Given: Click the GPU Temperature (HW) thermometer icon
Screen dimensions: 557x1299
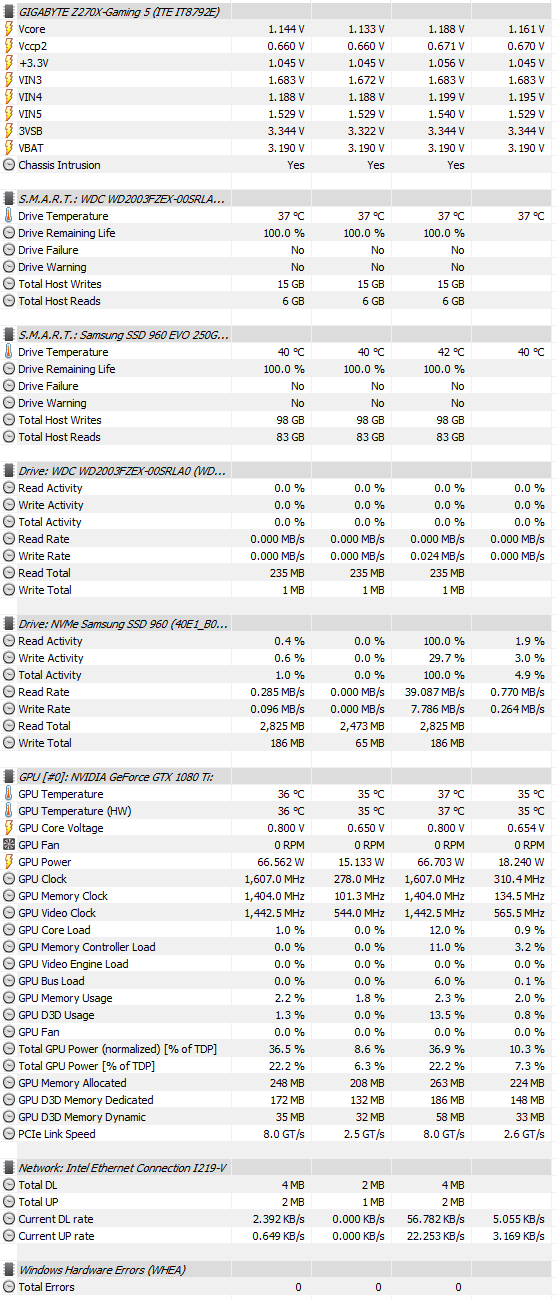Looking at the screenshot, I should coord(9,811).
